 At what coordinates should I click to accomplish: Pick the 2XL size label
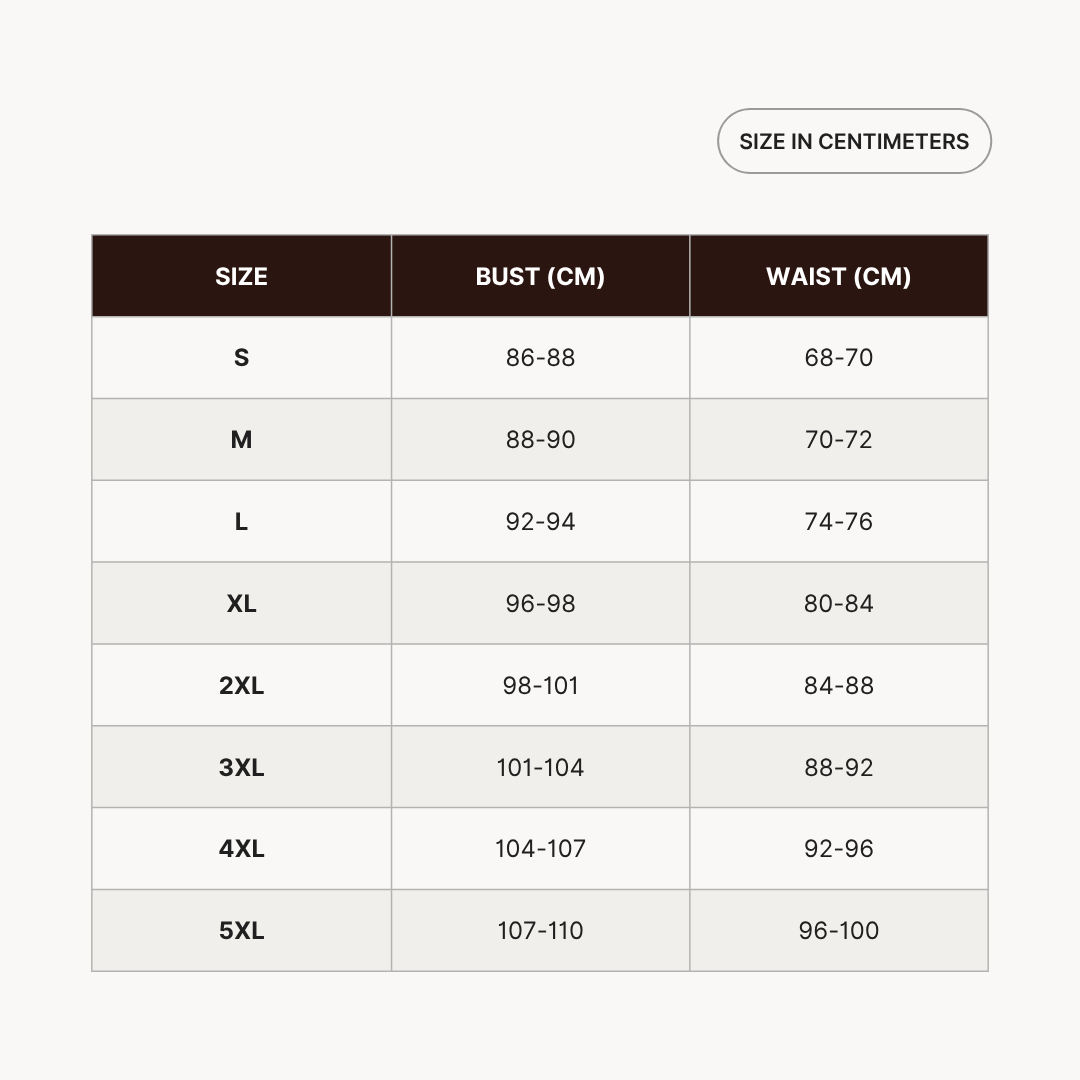click(x=241, y=686)
